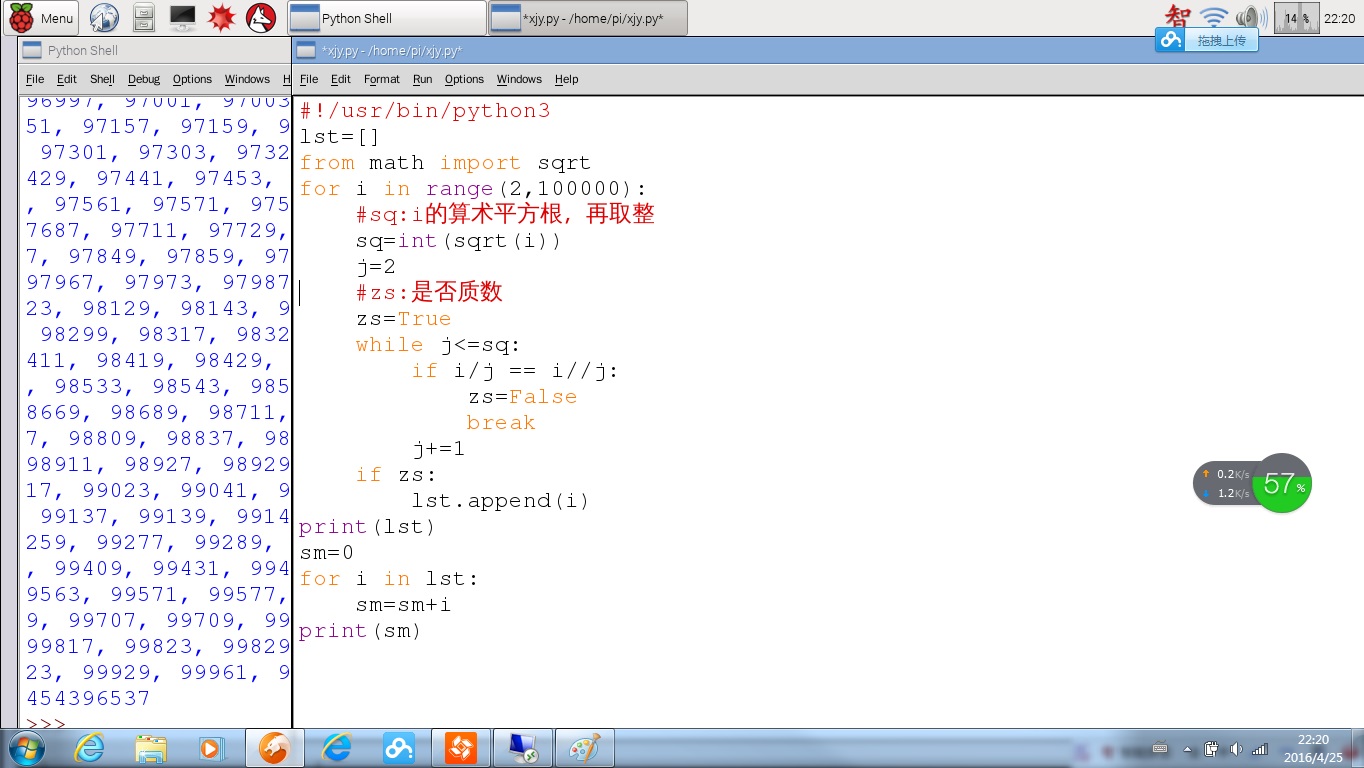Click the code line 'from math import sqrt'

point(445,162)
